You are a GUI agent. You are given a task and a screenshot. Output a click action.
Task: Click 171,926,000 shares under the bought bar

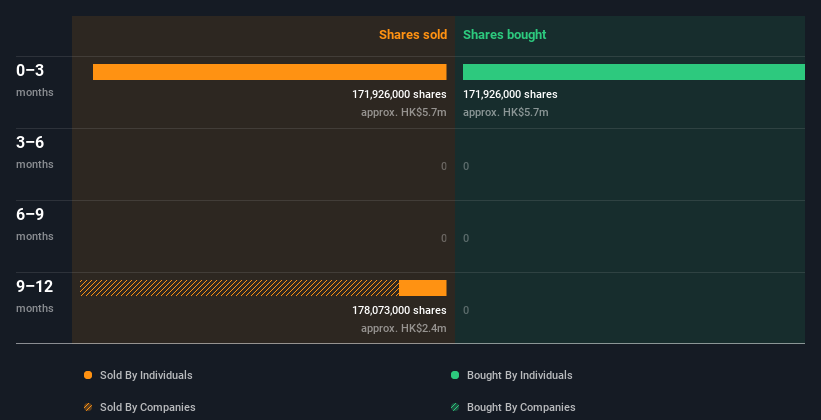(510, 94)
